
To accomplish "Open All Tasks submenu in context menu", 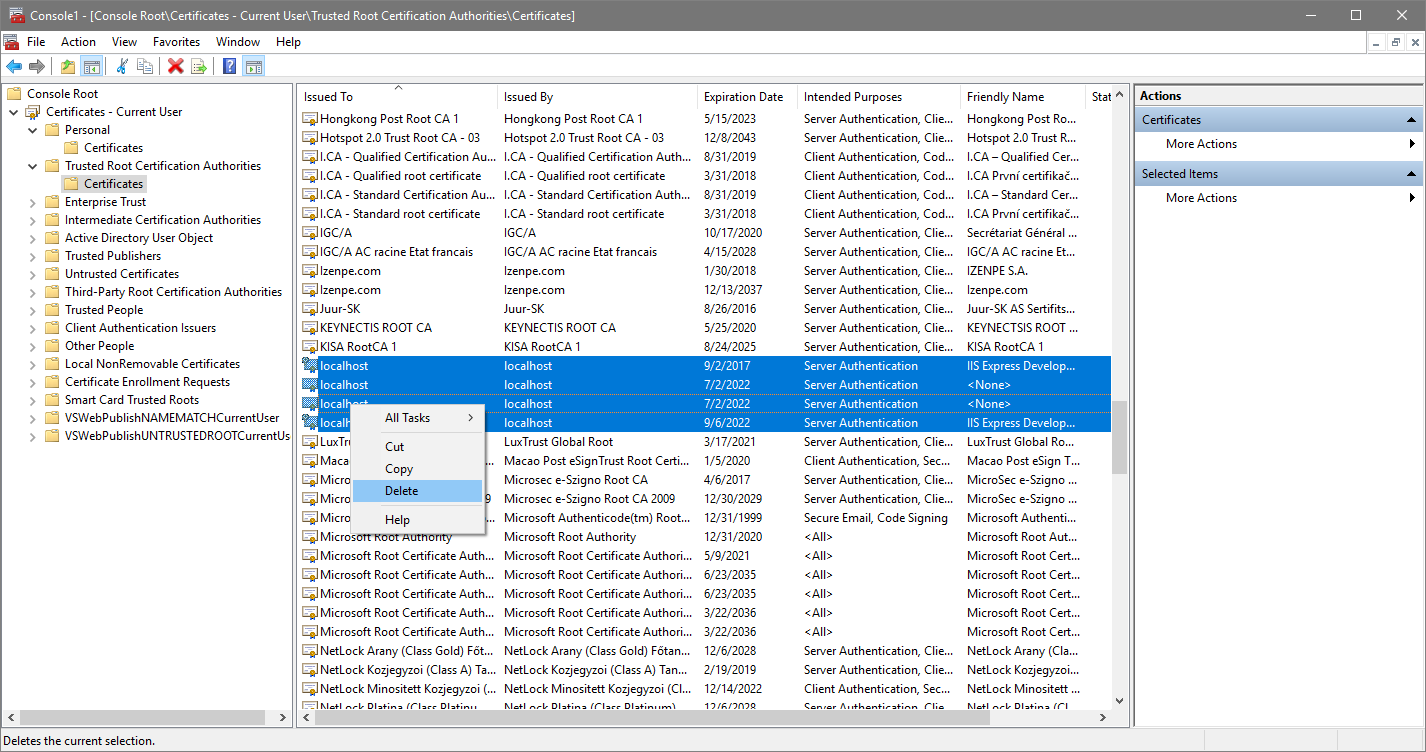I will coord(418,418).
